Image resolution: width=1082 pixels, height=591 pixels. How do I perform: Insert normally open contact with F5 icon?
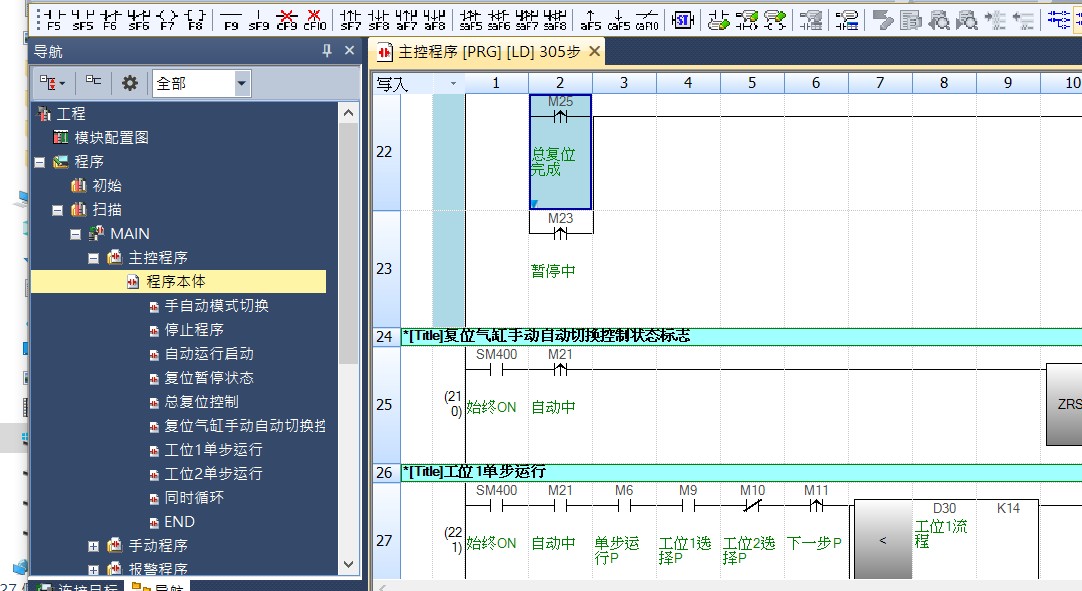tap(53, 20)
